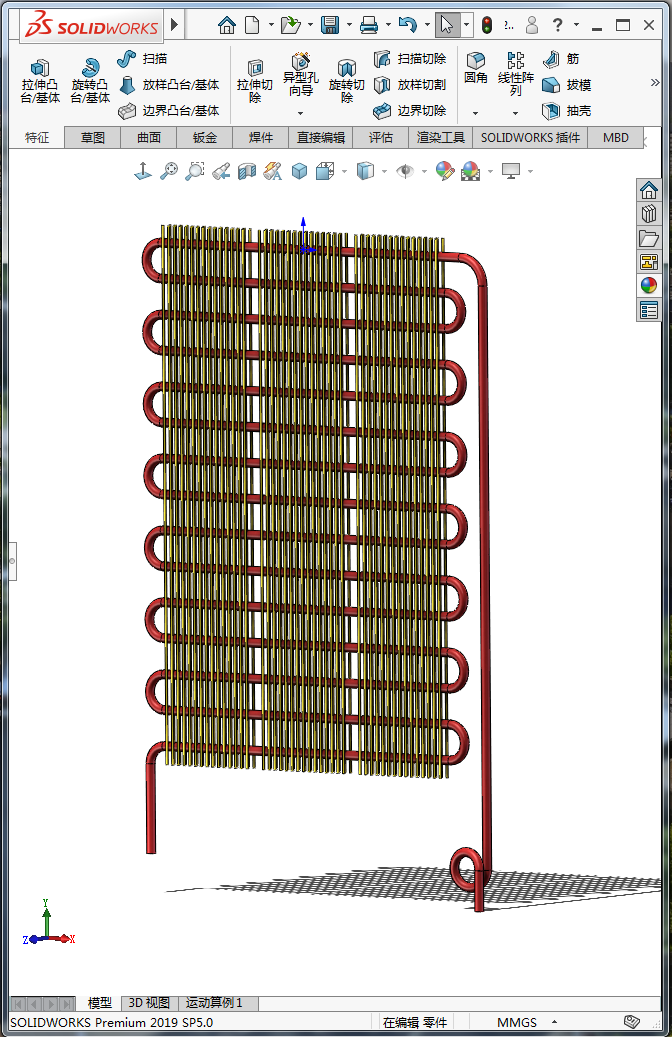Open SOLIDWORKS Resources home in task pane
Viewport: 672px width, 1037px height.
tap(649, 190)
